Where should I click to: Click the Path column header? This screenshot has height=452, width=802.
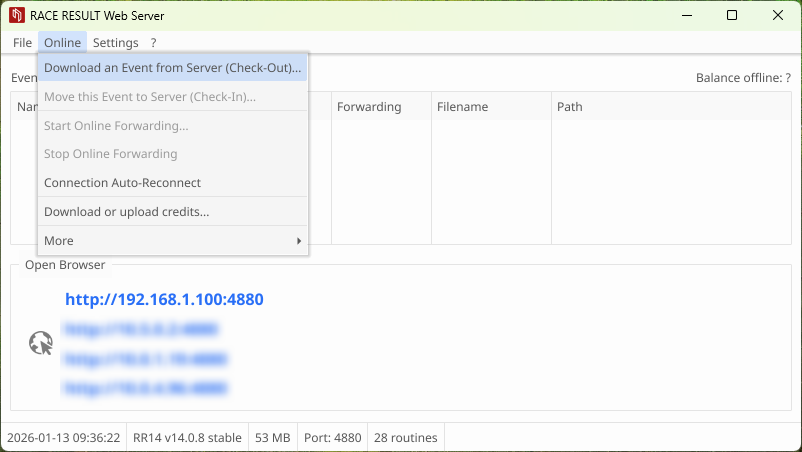(x=570, y=107)
